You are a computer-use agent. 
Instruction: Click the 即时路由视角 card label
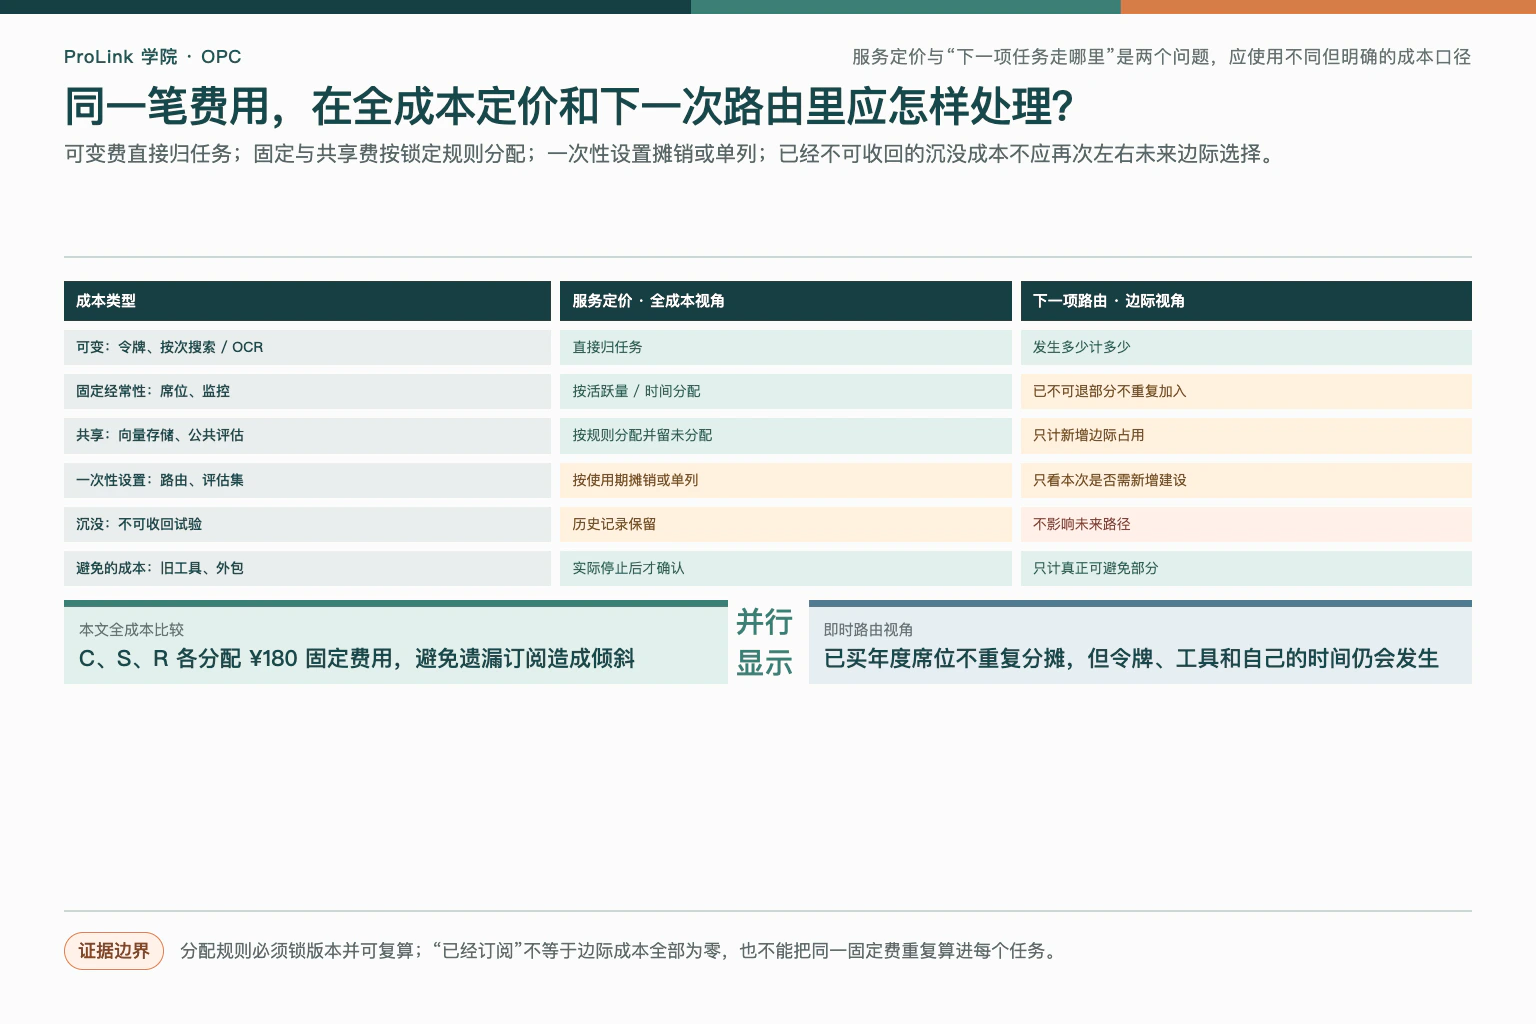pyautogui.click(x=868, y=630)
